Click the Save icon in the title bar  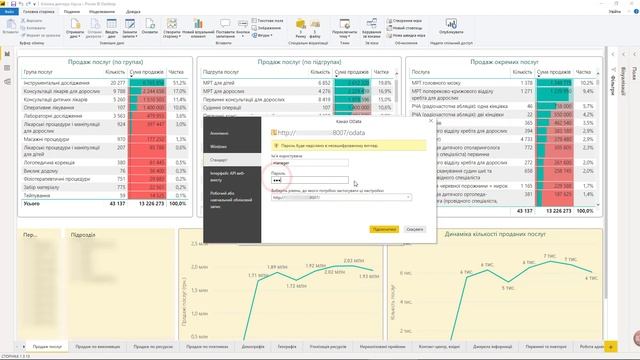(x=13, y=4)
